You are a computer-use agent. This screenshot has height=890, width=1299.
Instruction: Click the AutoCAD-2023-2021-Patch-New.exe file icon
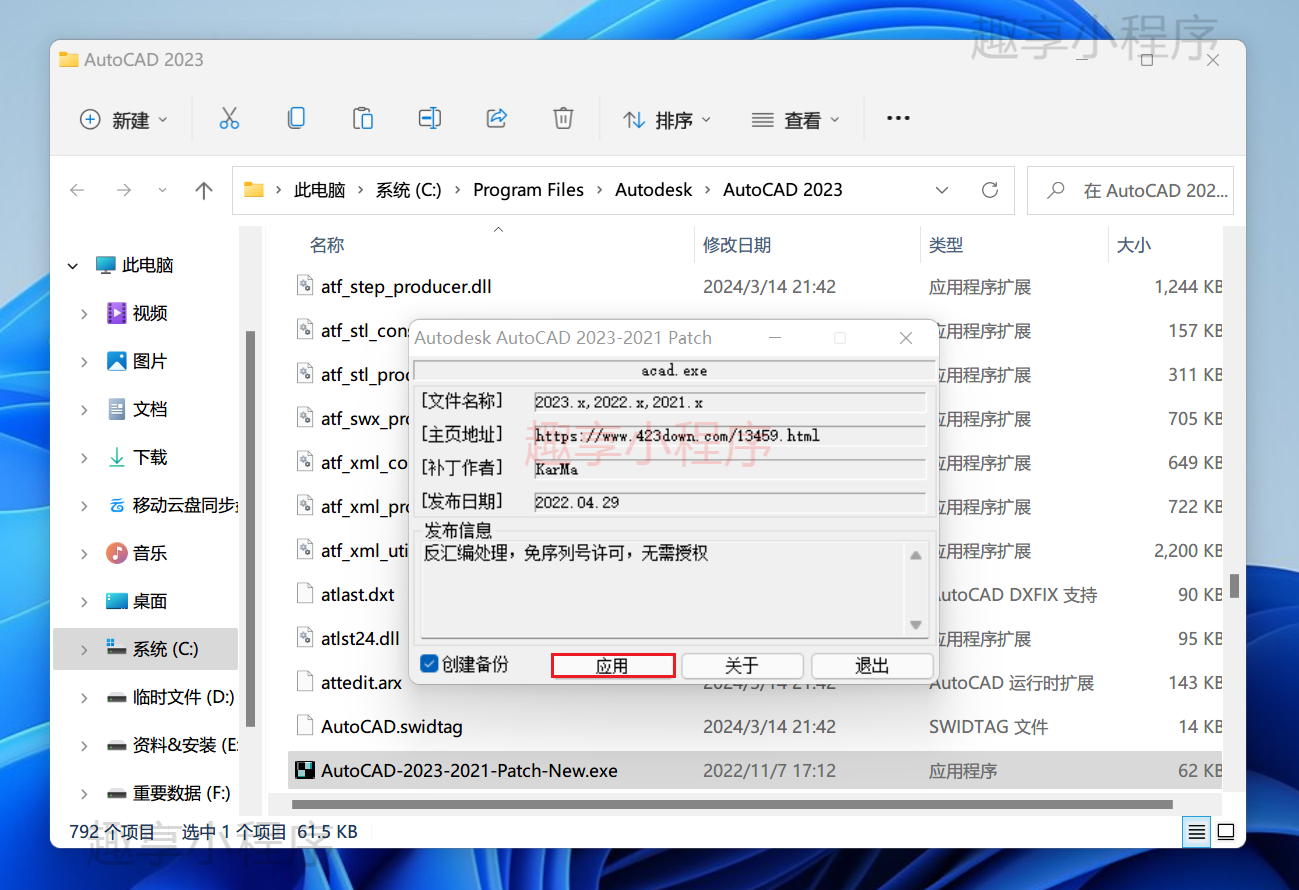(x=305, y=771)
